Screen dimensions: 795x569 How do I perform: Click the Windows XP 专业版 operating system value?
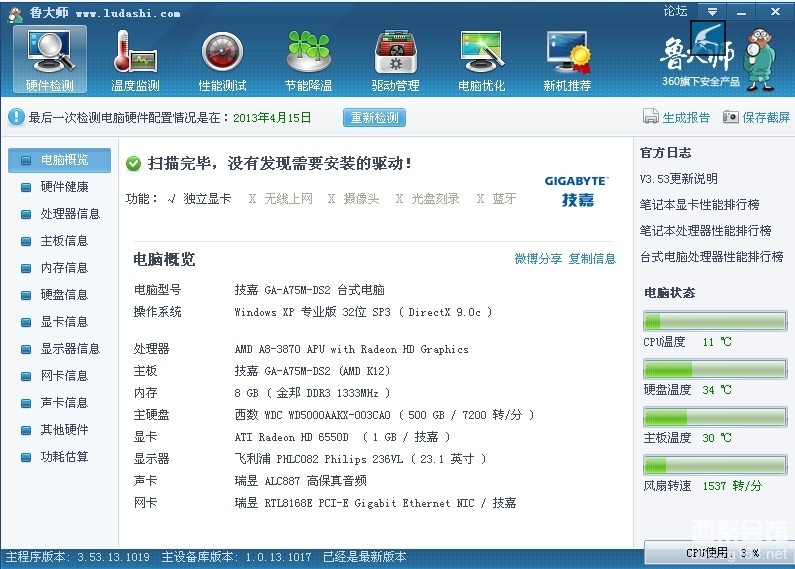[363, 312]
